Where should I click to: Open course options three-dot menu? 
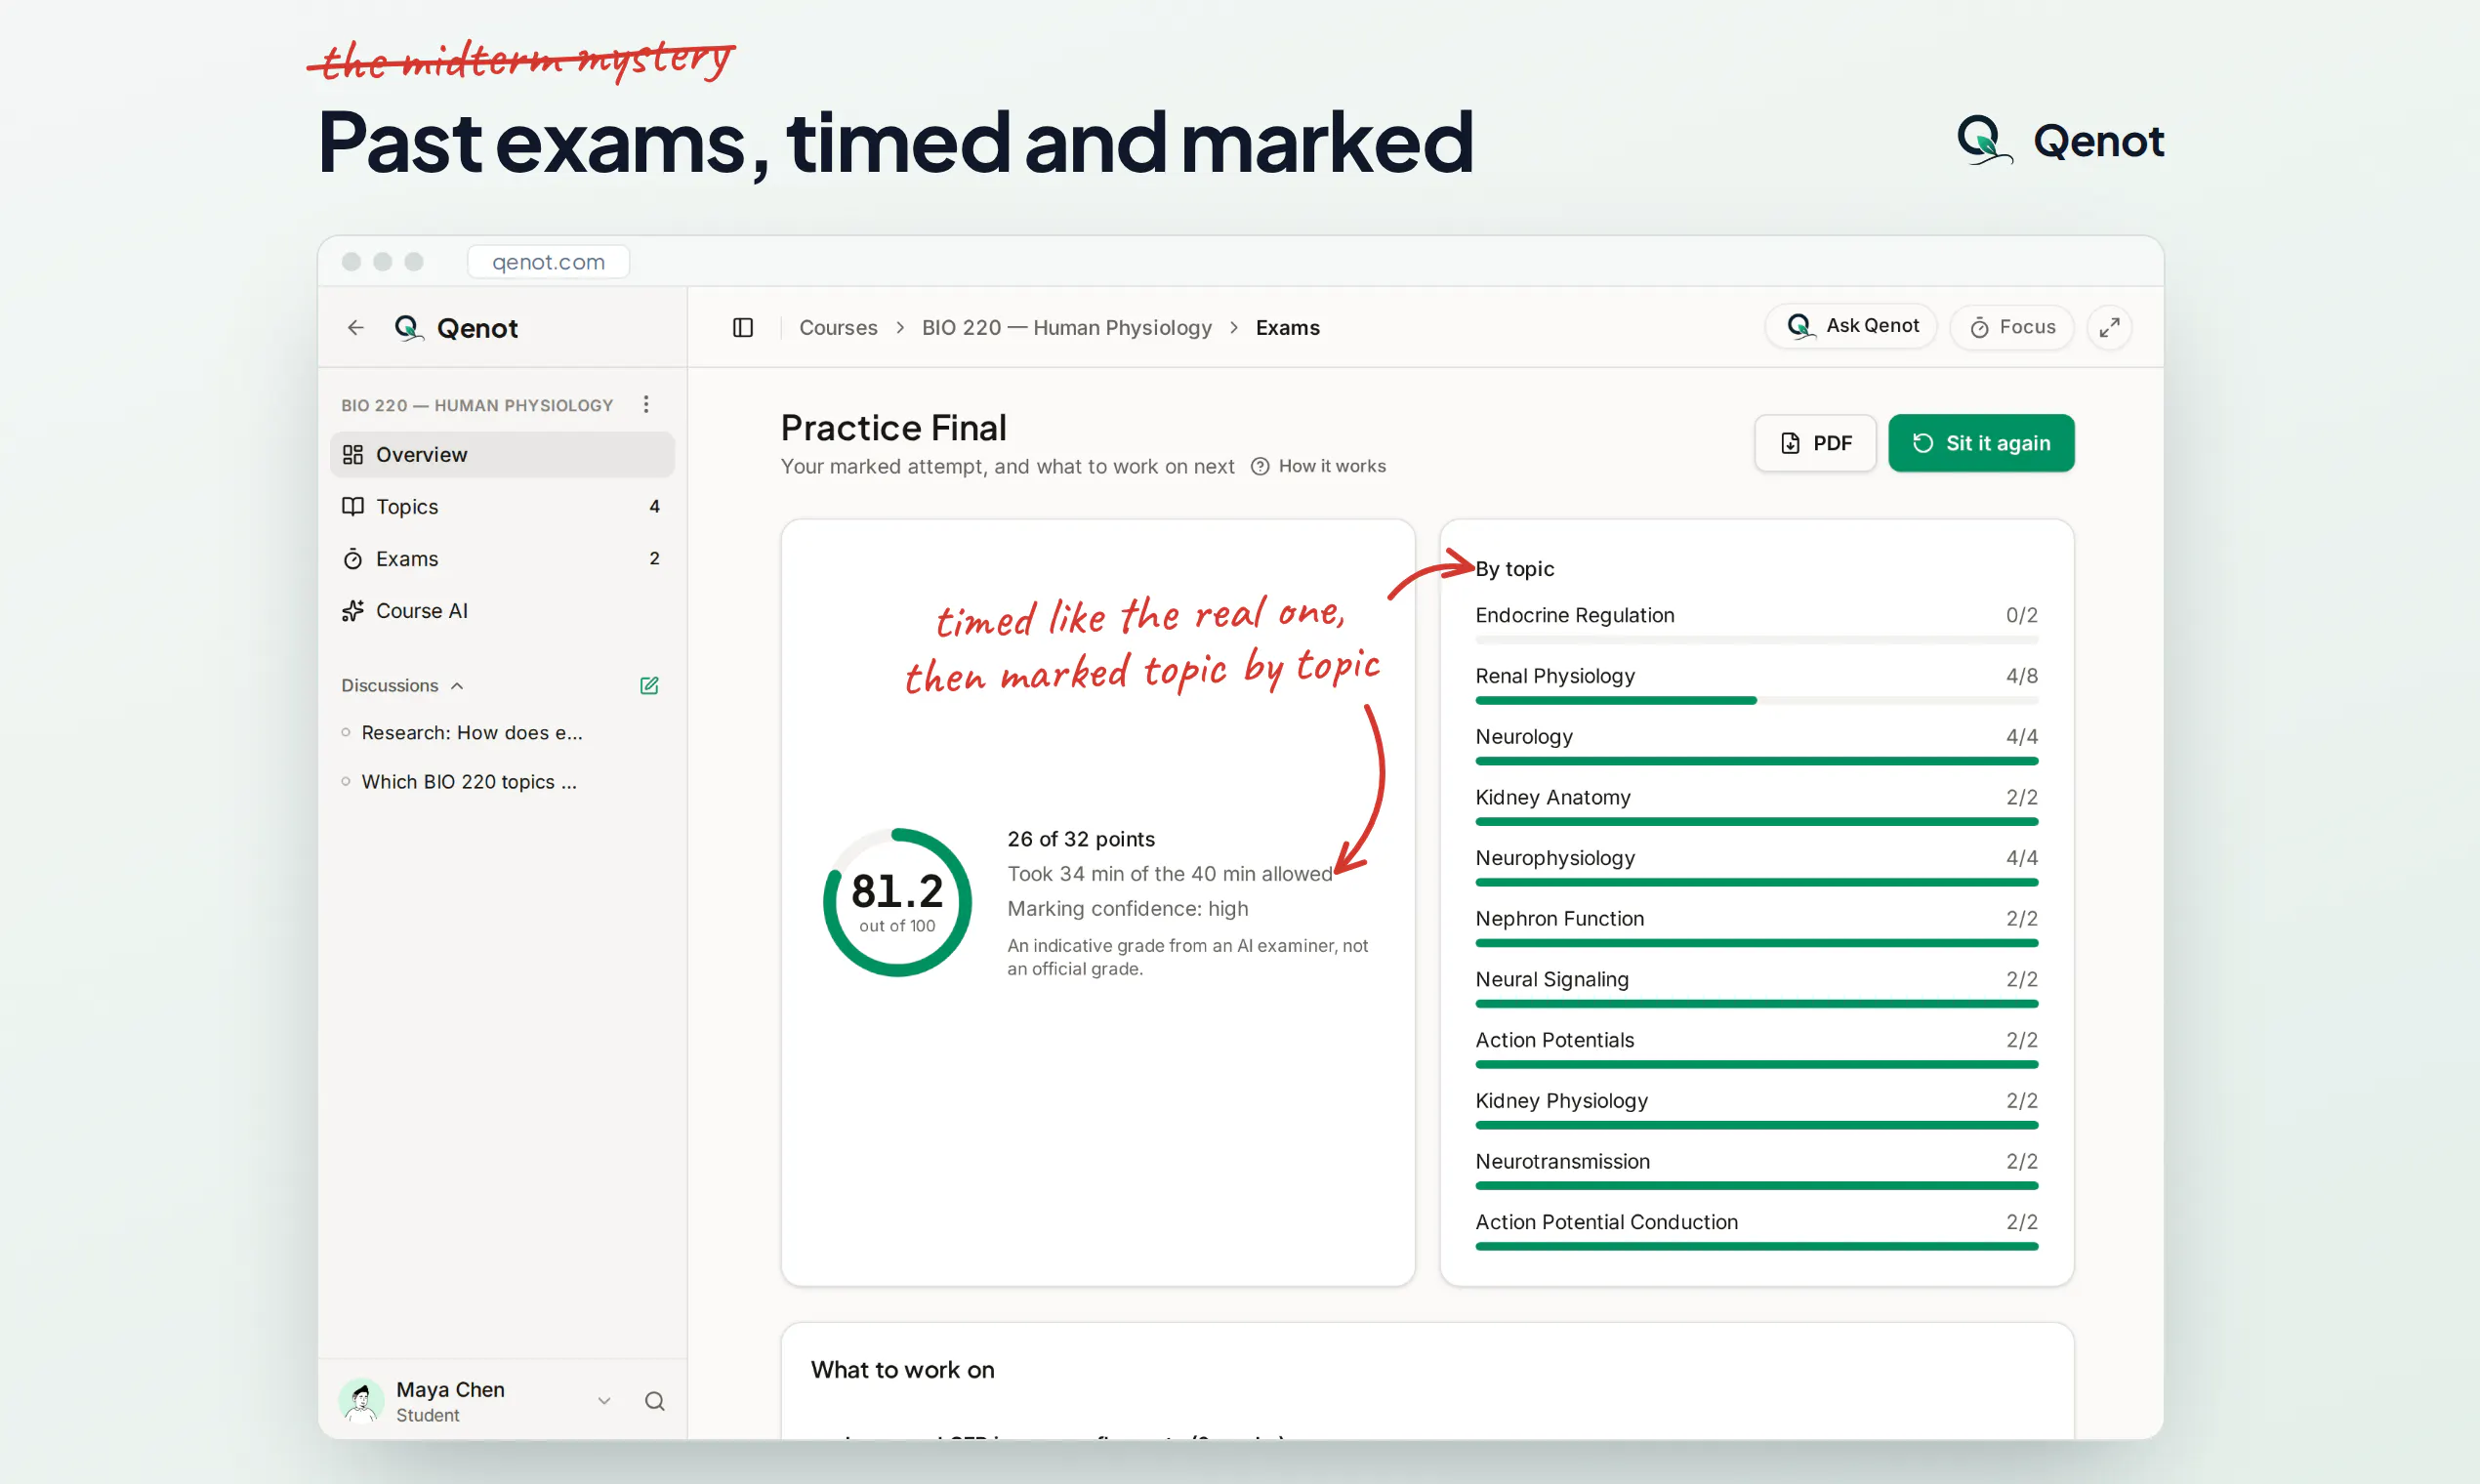[646, 404]
